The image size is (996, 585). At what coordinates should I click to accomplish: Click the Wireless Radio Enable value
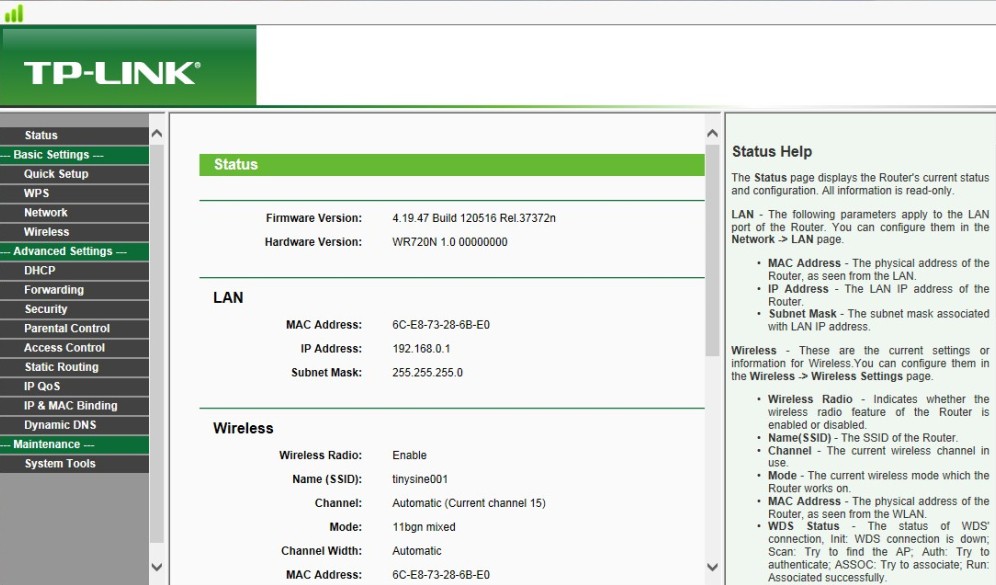coord(409,455)
